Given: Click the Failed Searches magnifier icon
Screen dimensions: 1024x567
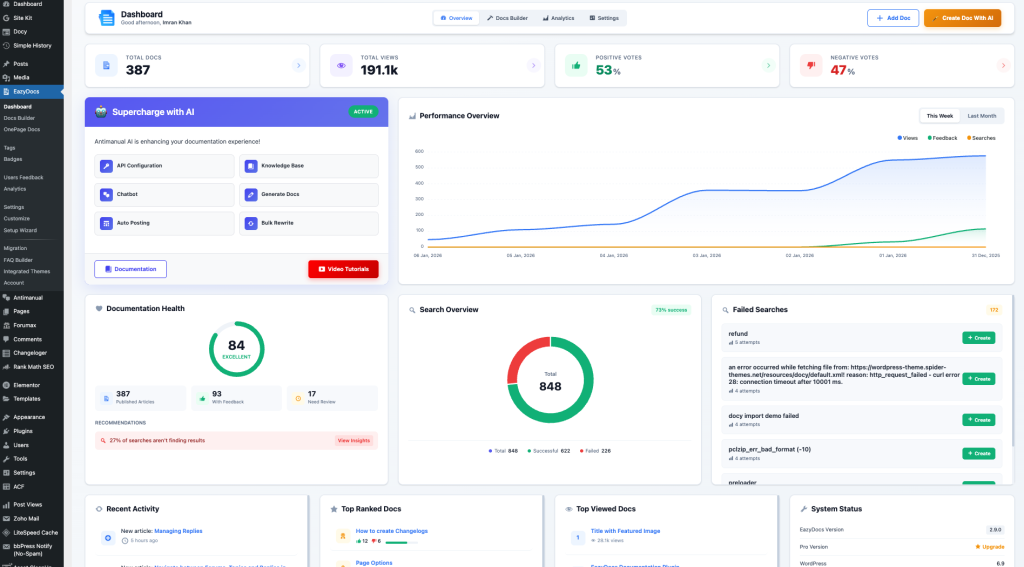Looking at the screenshot, I should 725,310.
